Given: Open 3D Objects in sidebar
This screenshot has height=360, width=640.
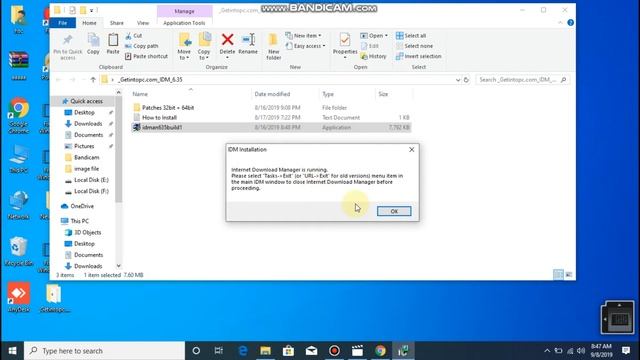Looking at the screenshot, I should coord(87,232).
